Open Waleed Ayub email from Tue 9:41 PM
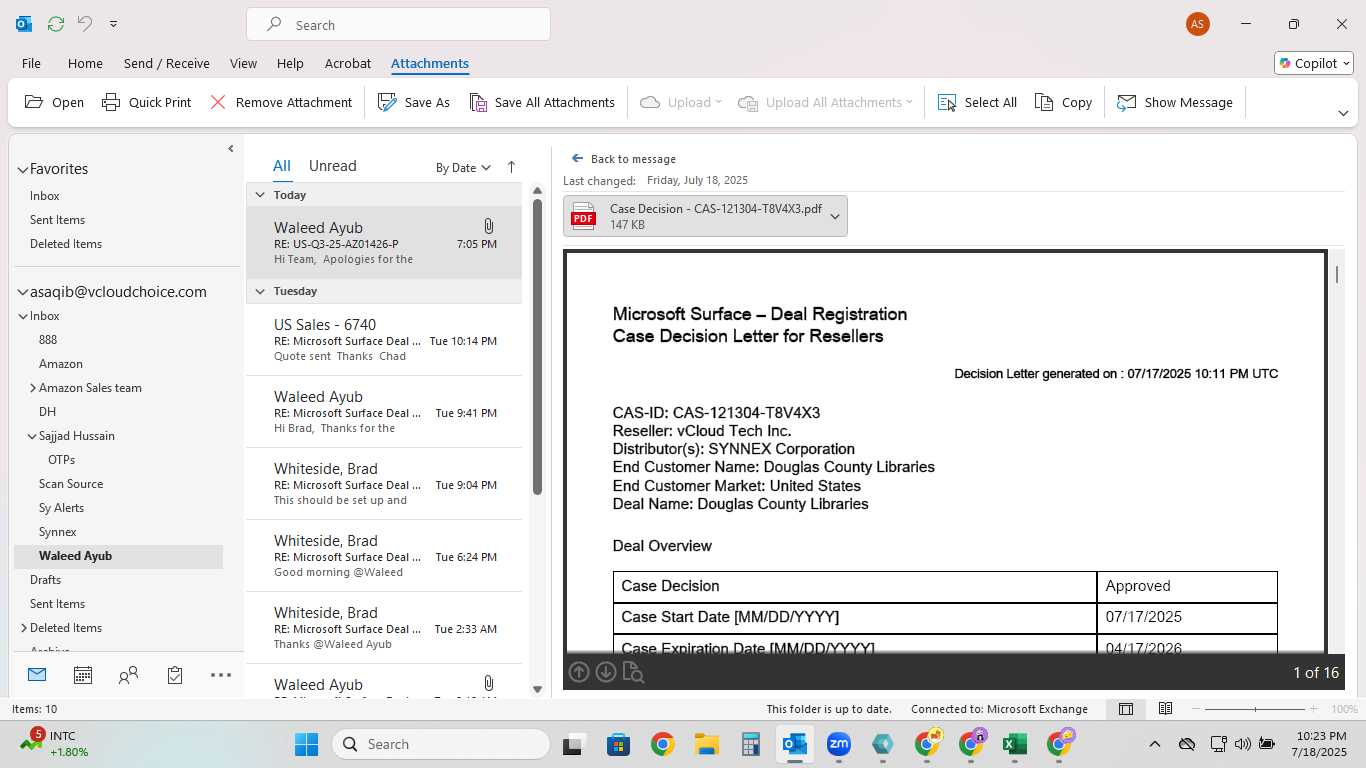The width and height of the screenshot is (1366, 768). pyautogui.click(x=385, y=412)
